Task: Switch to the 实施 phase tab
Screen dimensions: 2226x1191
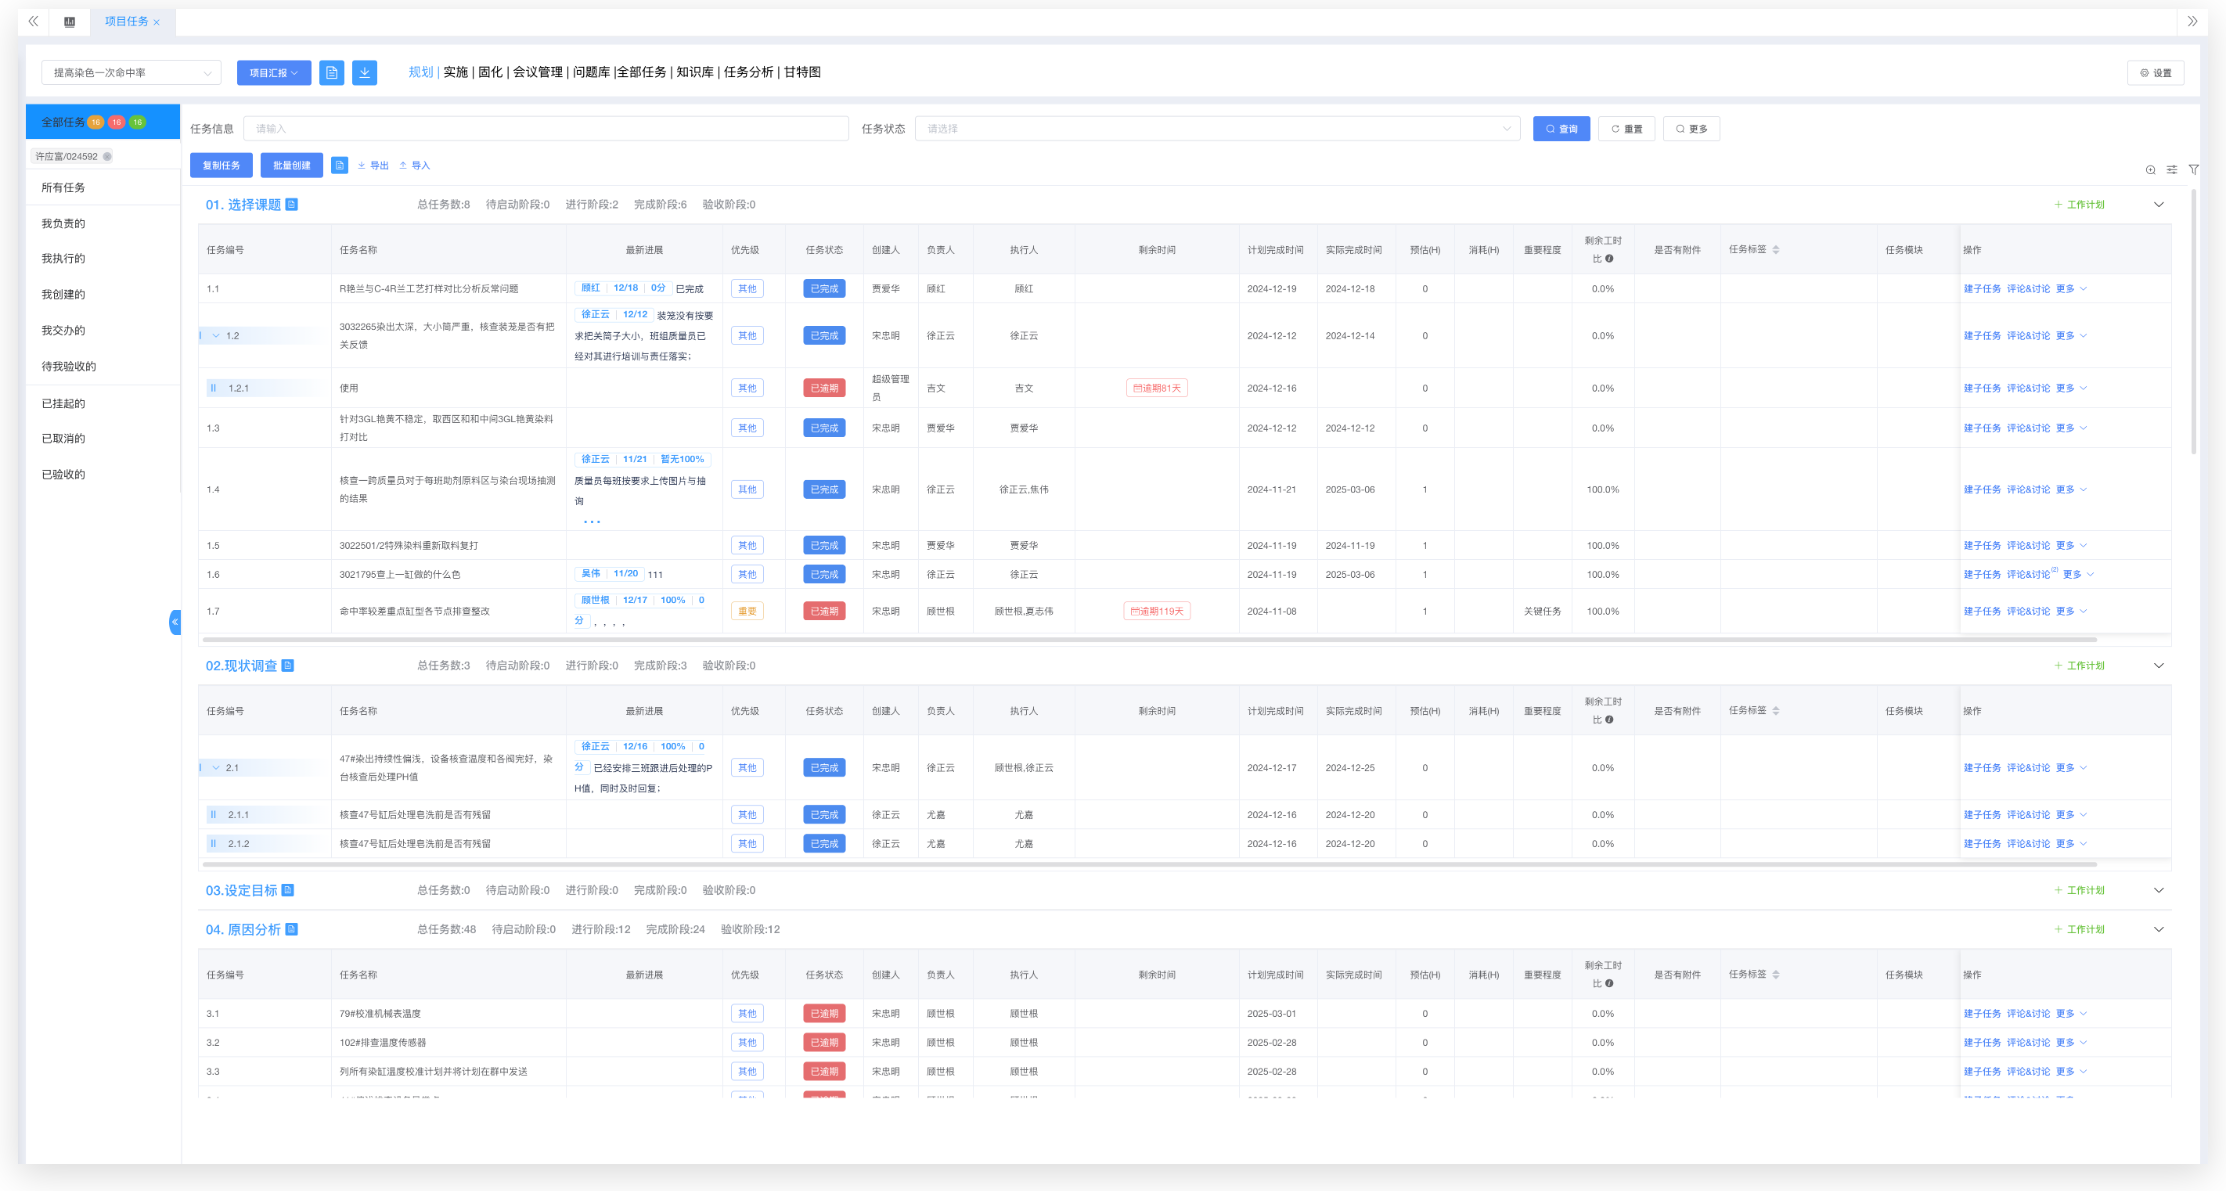Action: pos(456,72)
